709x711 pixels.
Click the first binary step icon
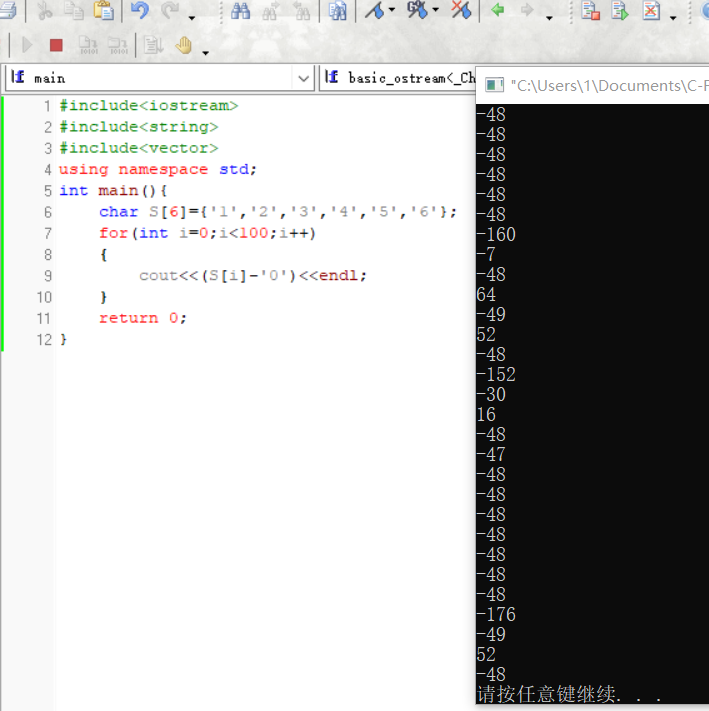pos(88,45)
